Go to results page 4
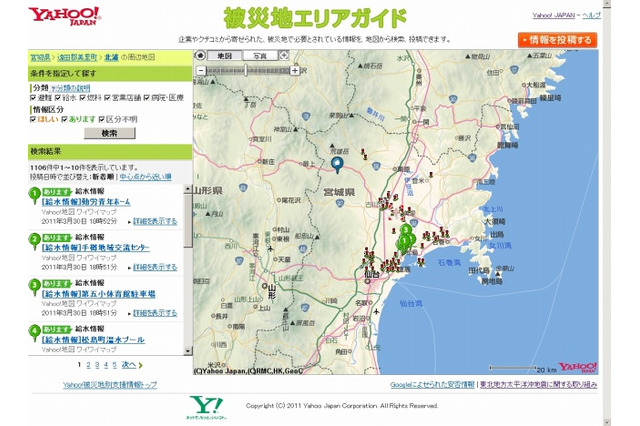The image size is (640, 426). 106,365
